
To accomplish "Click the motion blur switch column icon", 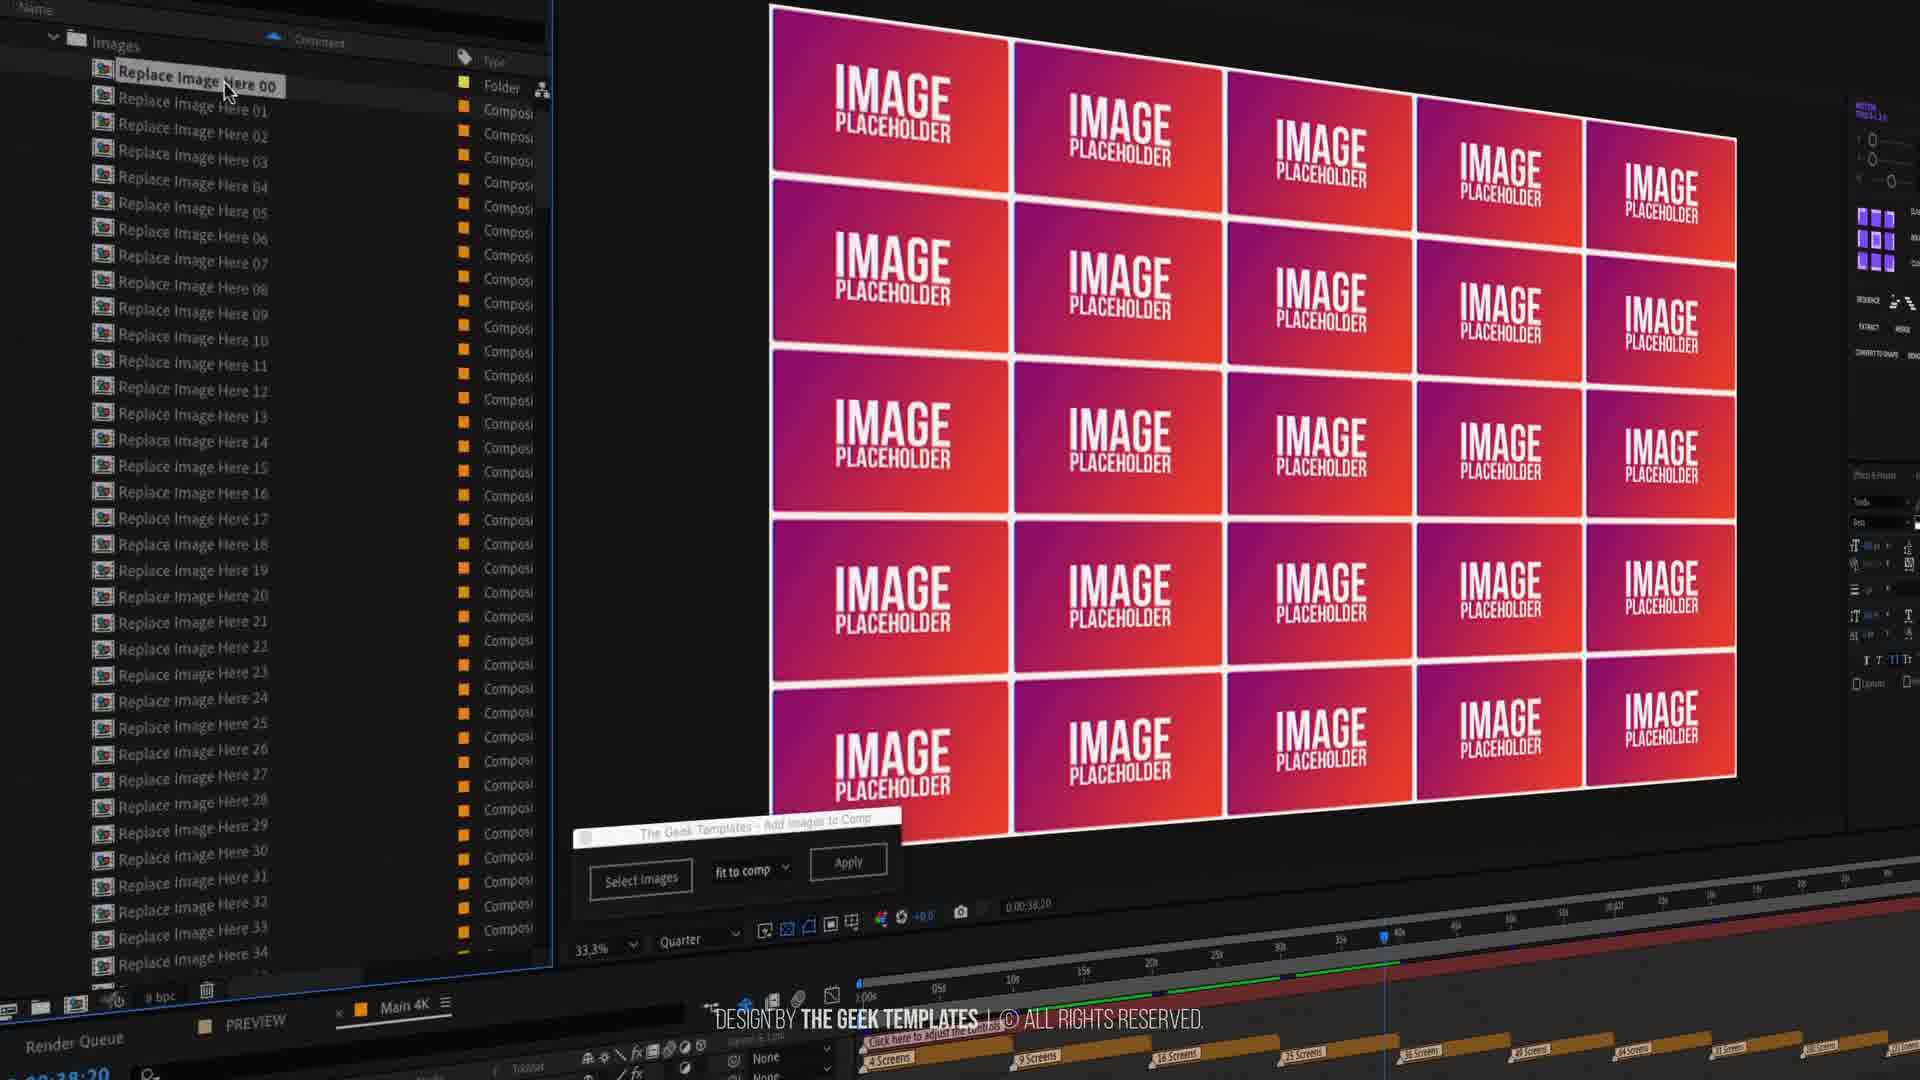I will (669, 1050).
